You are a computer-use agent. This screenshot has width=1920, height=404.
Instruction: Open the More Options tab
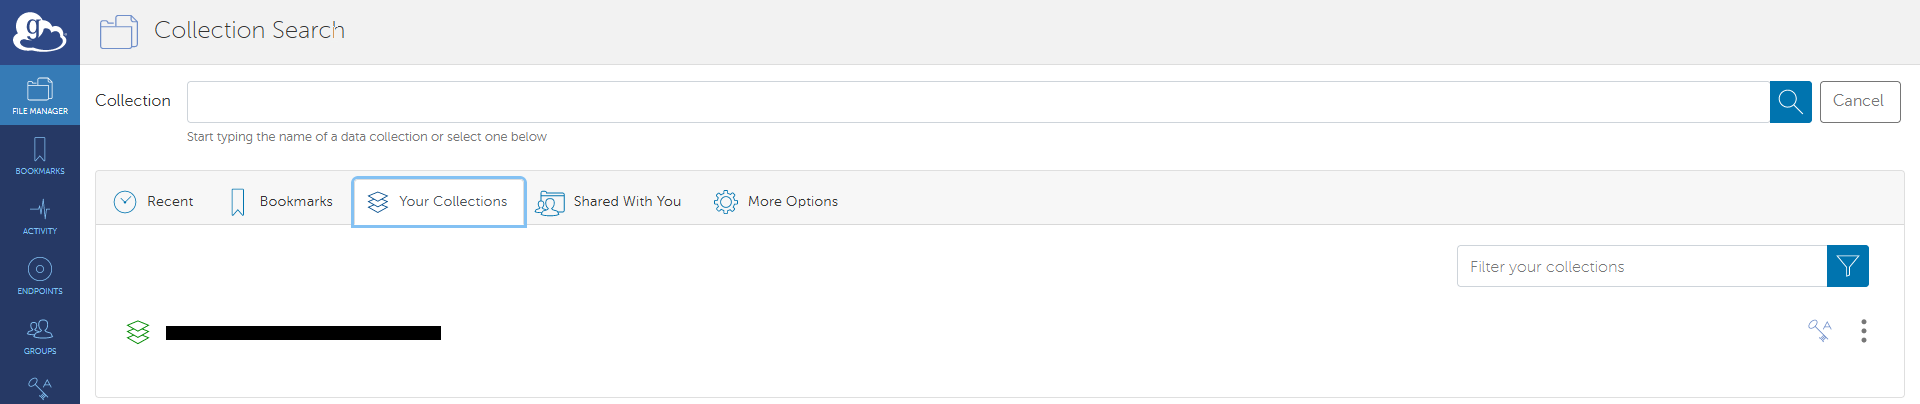click(776, 202)
